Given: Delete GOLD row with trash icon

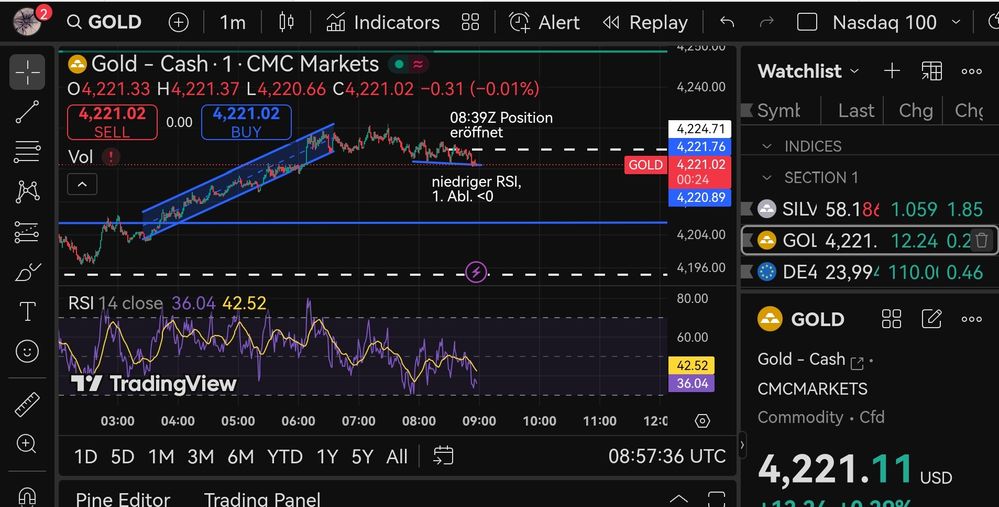Looking at the screenshot, I should coord(982,240).
